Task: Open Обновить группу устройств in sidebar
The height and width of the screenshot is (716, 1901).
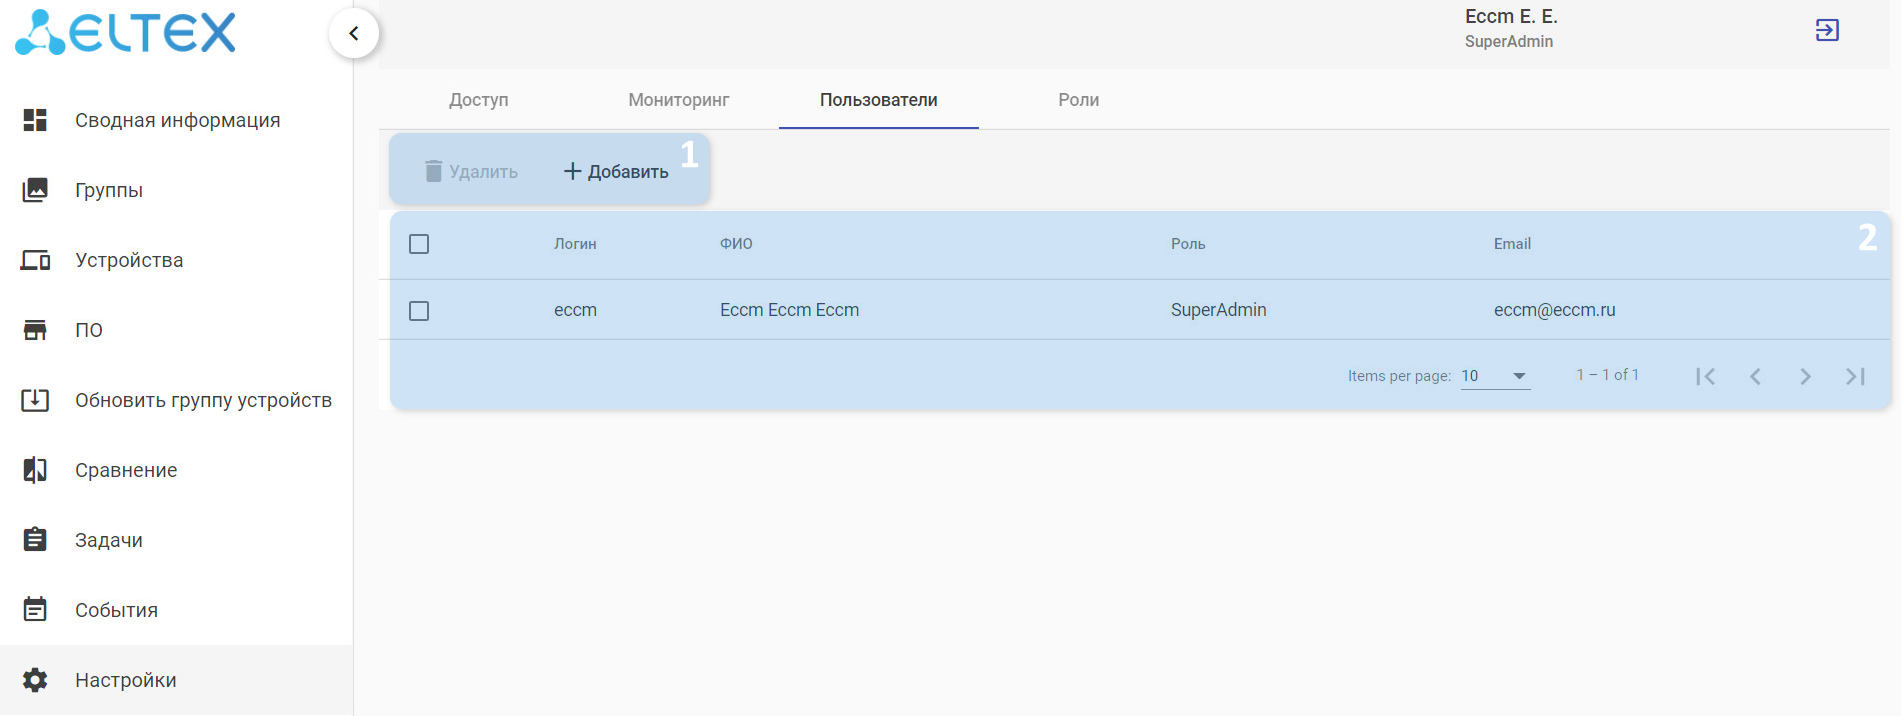Action: pyautogui.click(x=203, y=400)
